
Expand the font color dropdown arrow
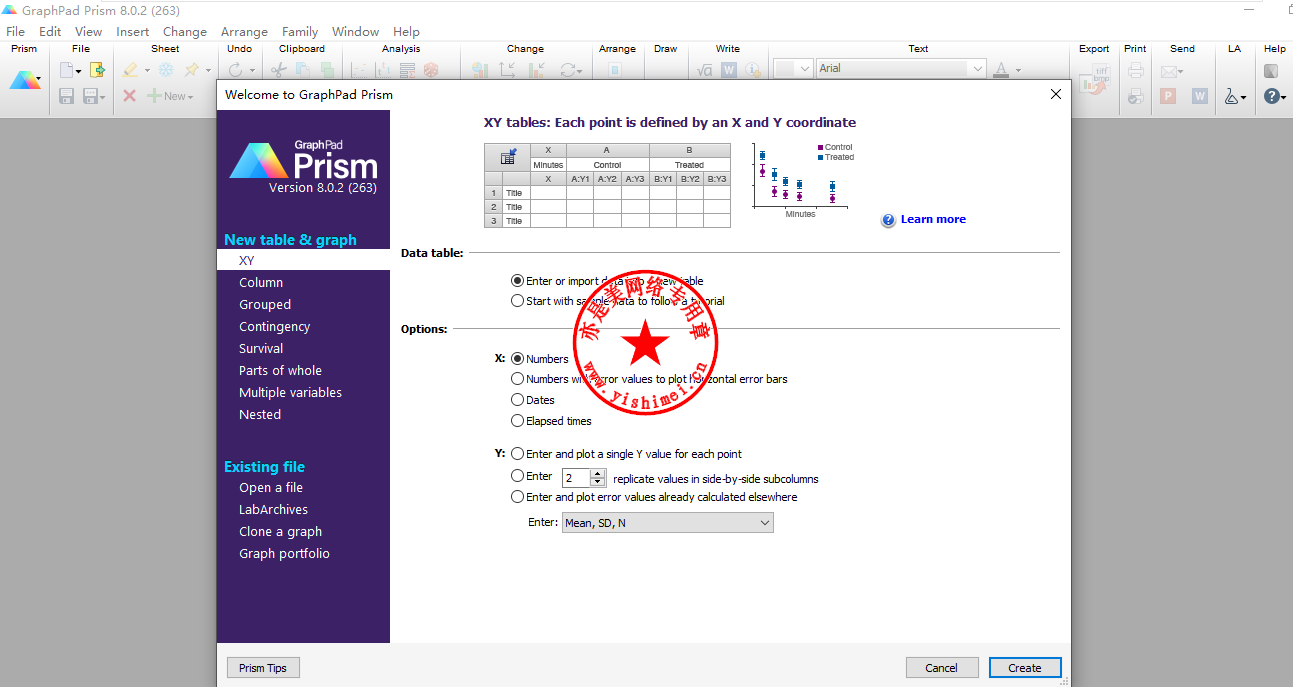click(x=1018, y=70)
